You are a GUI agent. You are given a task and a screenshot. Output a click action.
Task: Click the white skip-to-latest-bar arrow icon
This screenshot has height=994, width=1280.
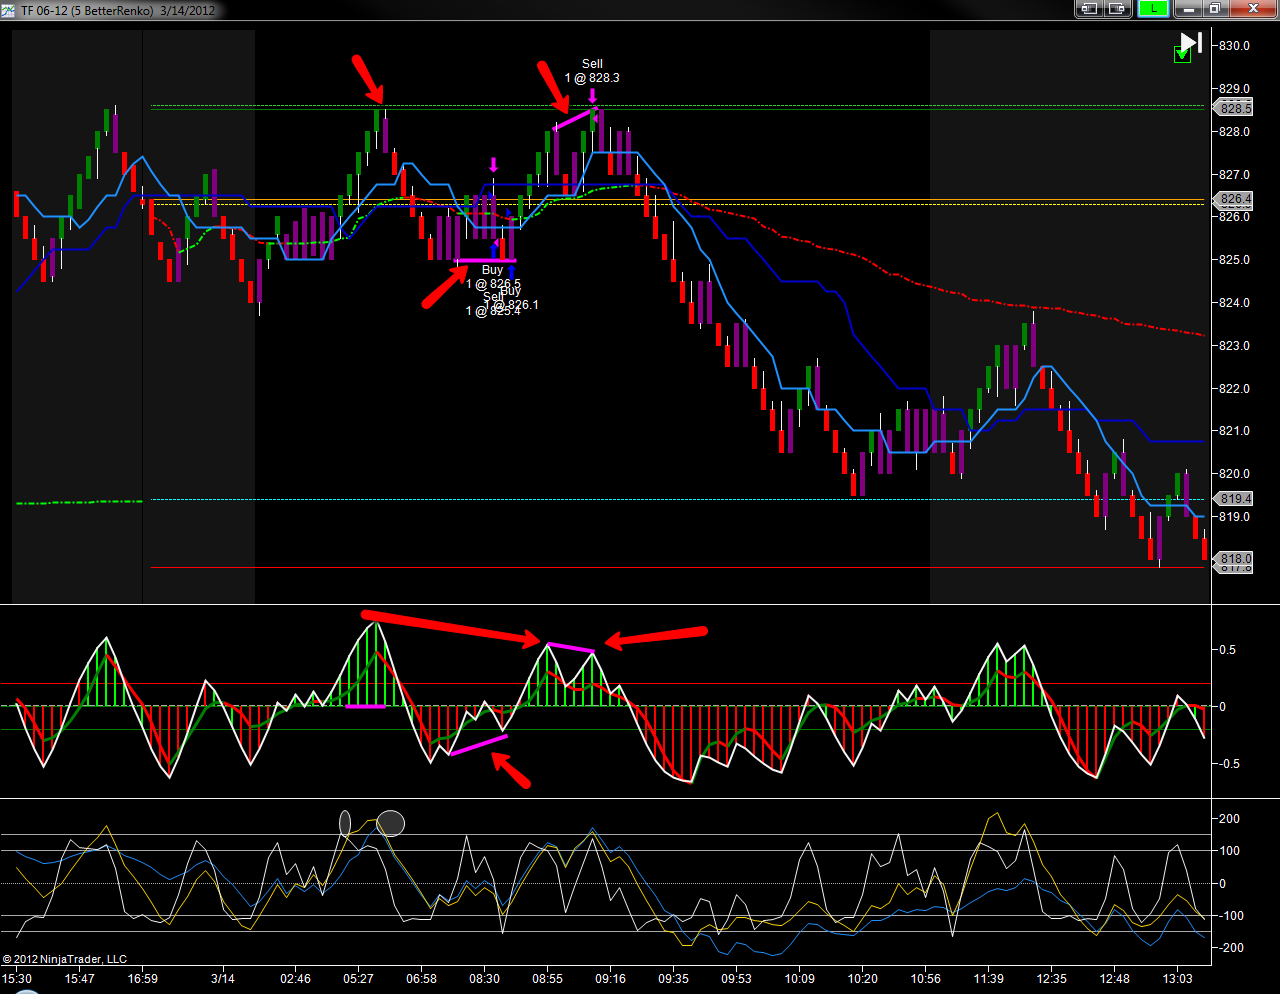click(x=1190, y=42)
